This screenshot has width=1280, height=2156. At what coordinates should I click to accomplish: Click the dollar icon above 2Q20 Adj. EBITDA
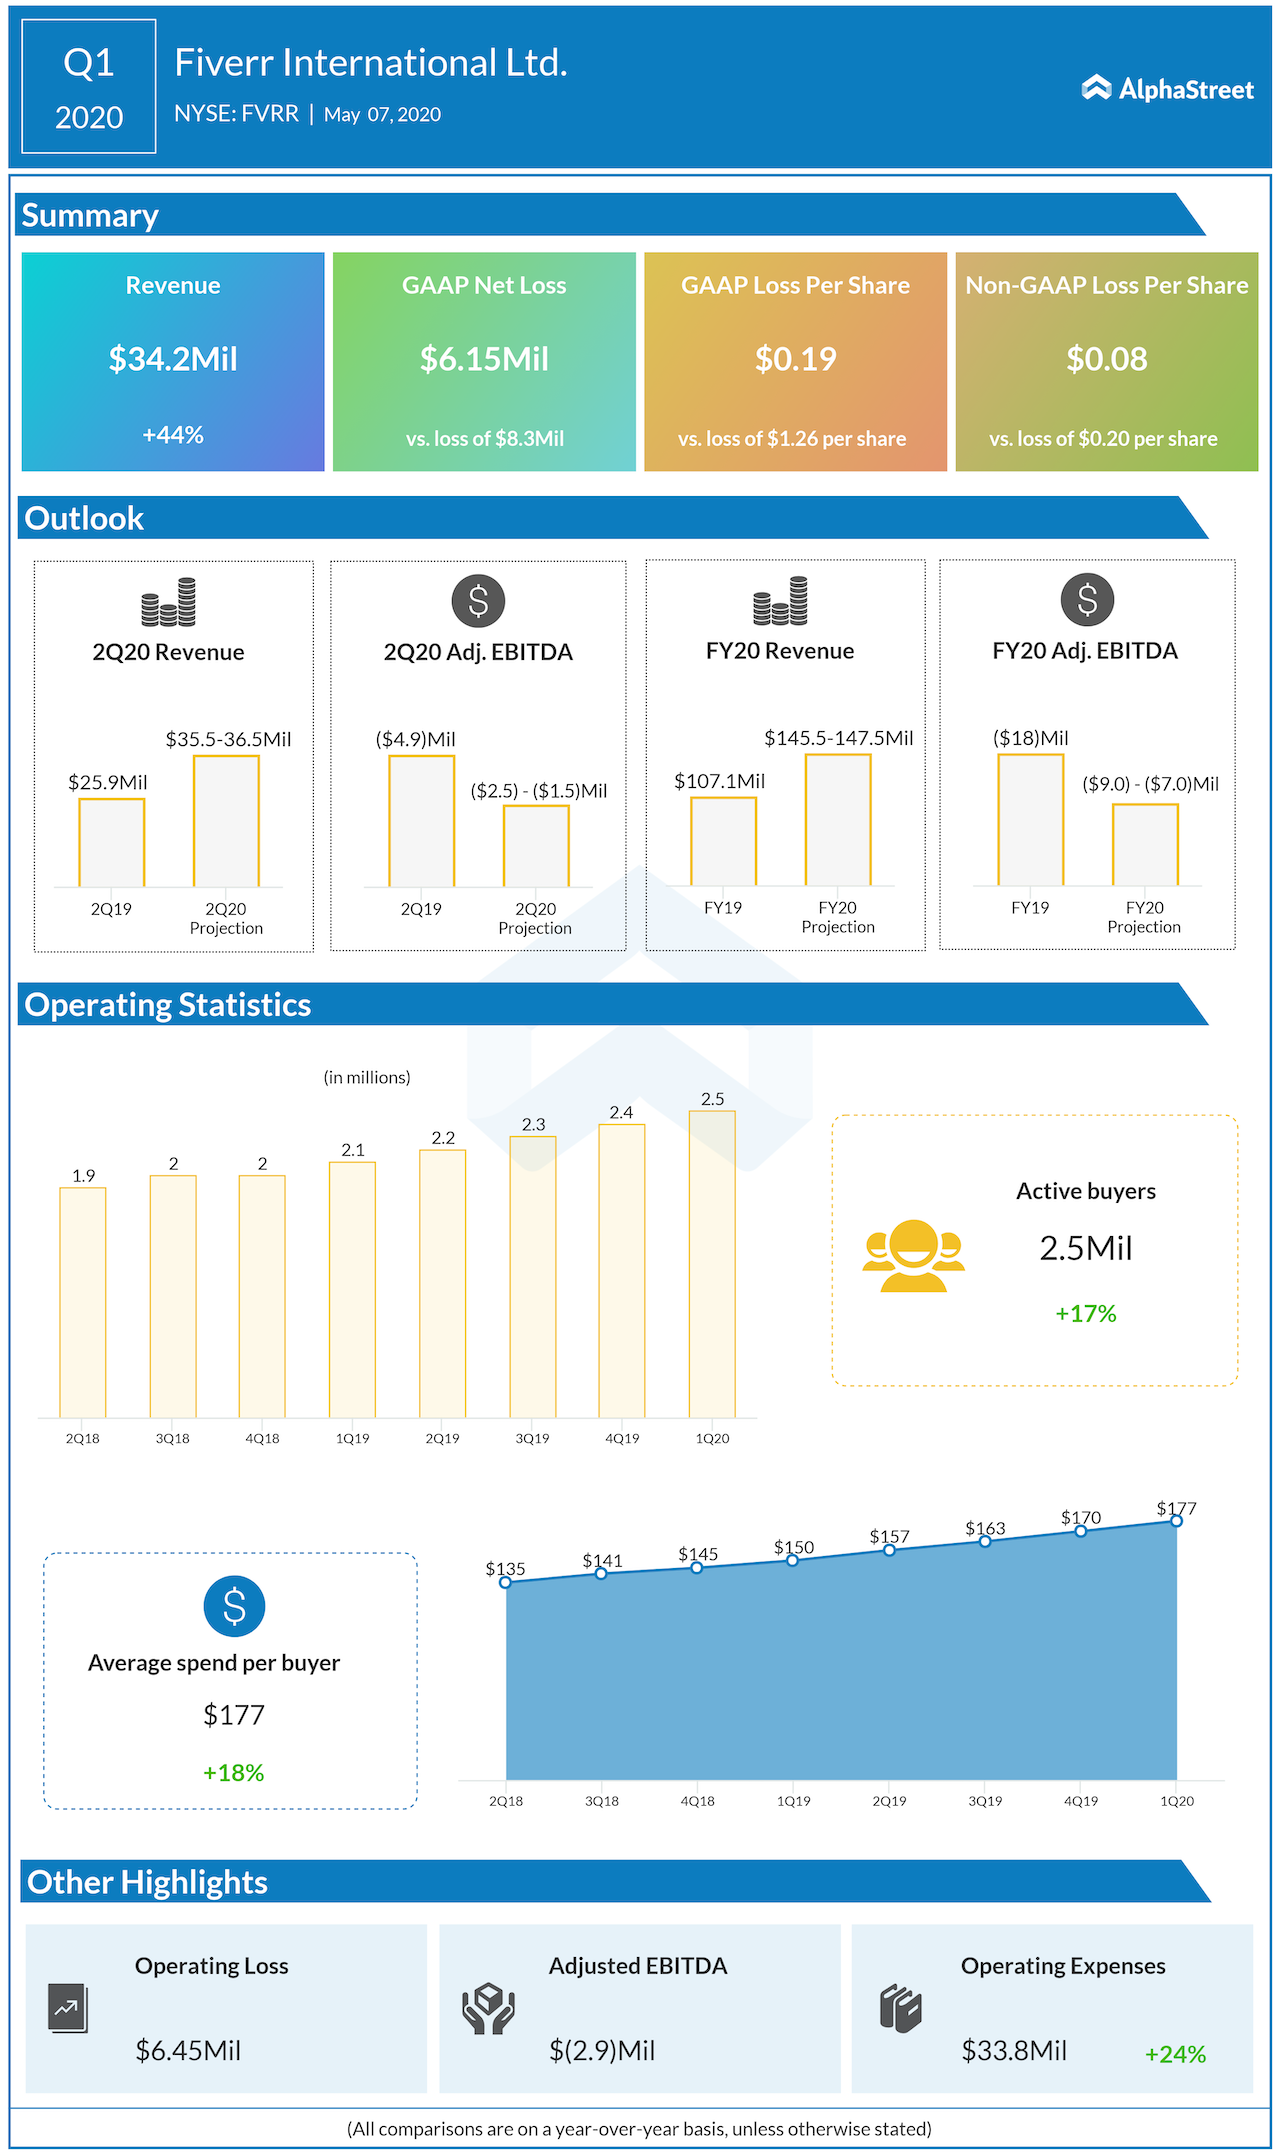click(x=478, y=601)
